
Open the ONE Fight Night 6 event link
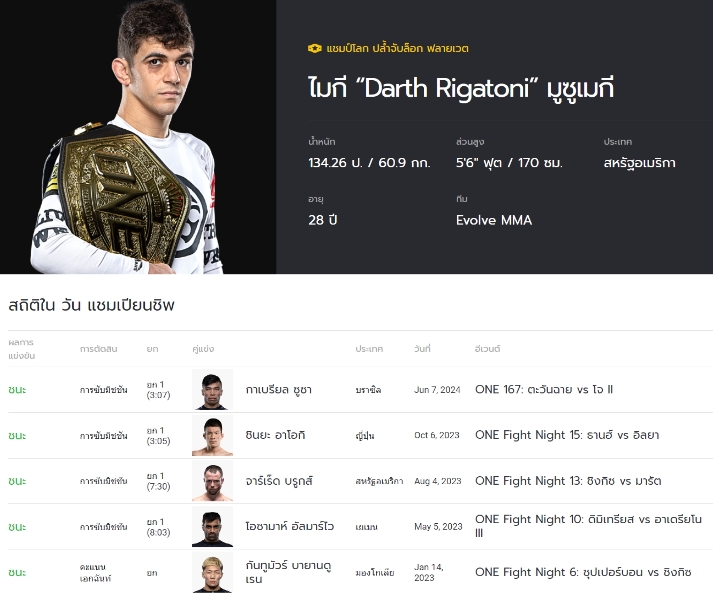583,572
